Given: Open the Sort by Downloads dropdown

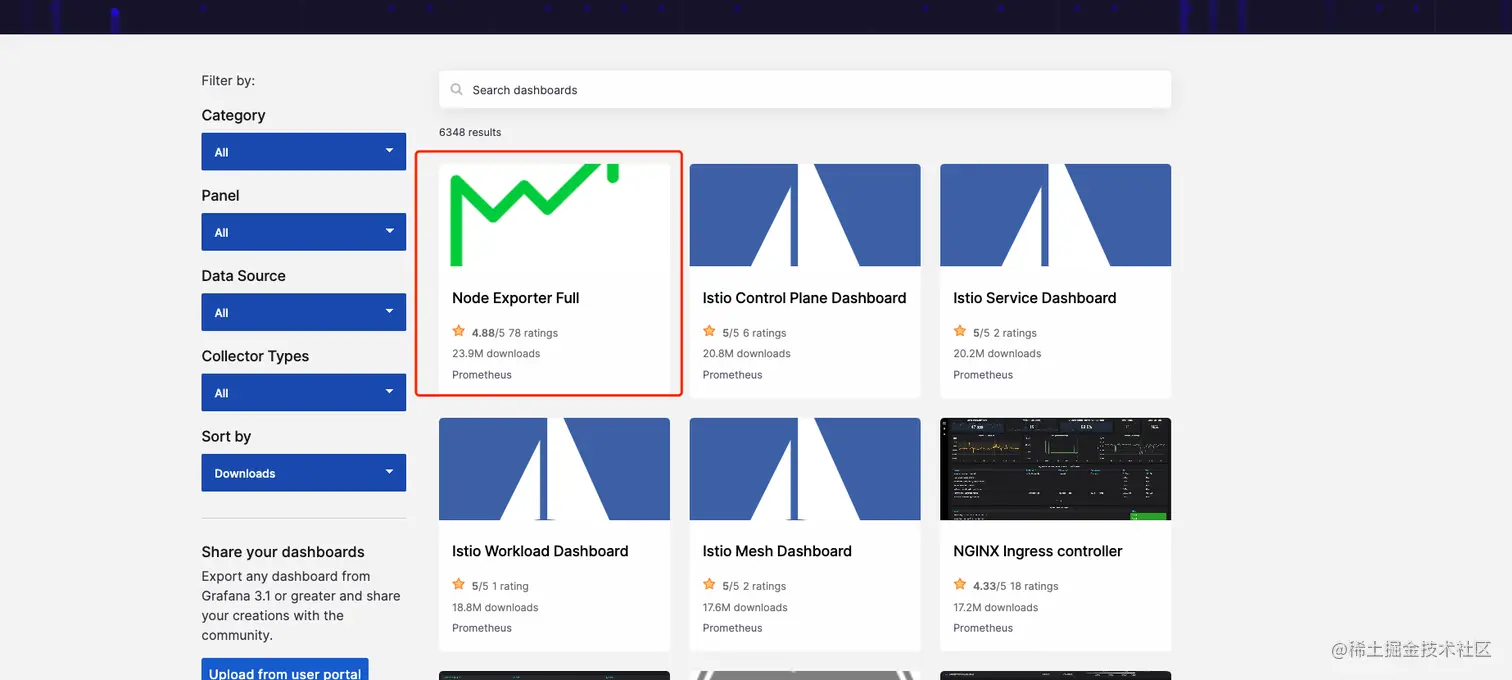Looking at the screenshot, I should click(x=304, y=473).
